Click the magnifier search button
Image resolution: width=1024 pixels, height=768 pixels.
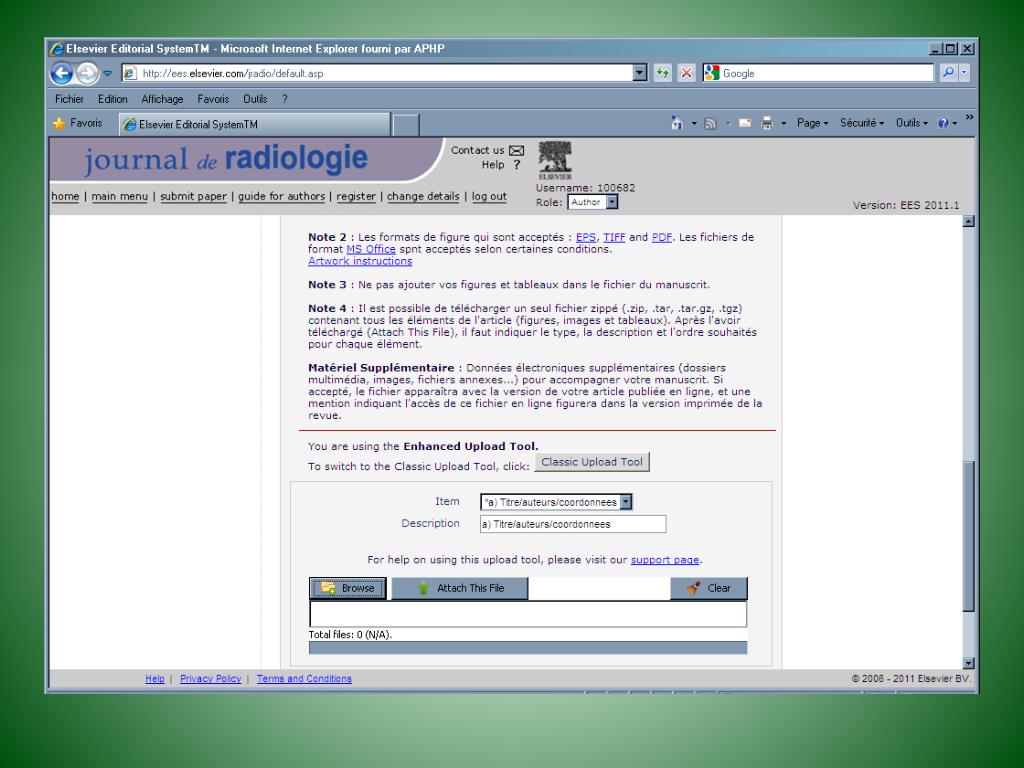point(948,73)
